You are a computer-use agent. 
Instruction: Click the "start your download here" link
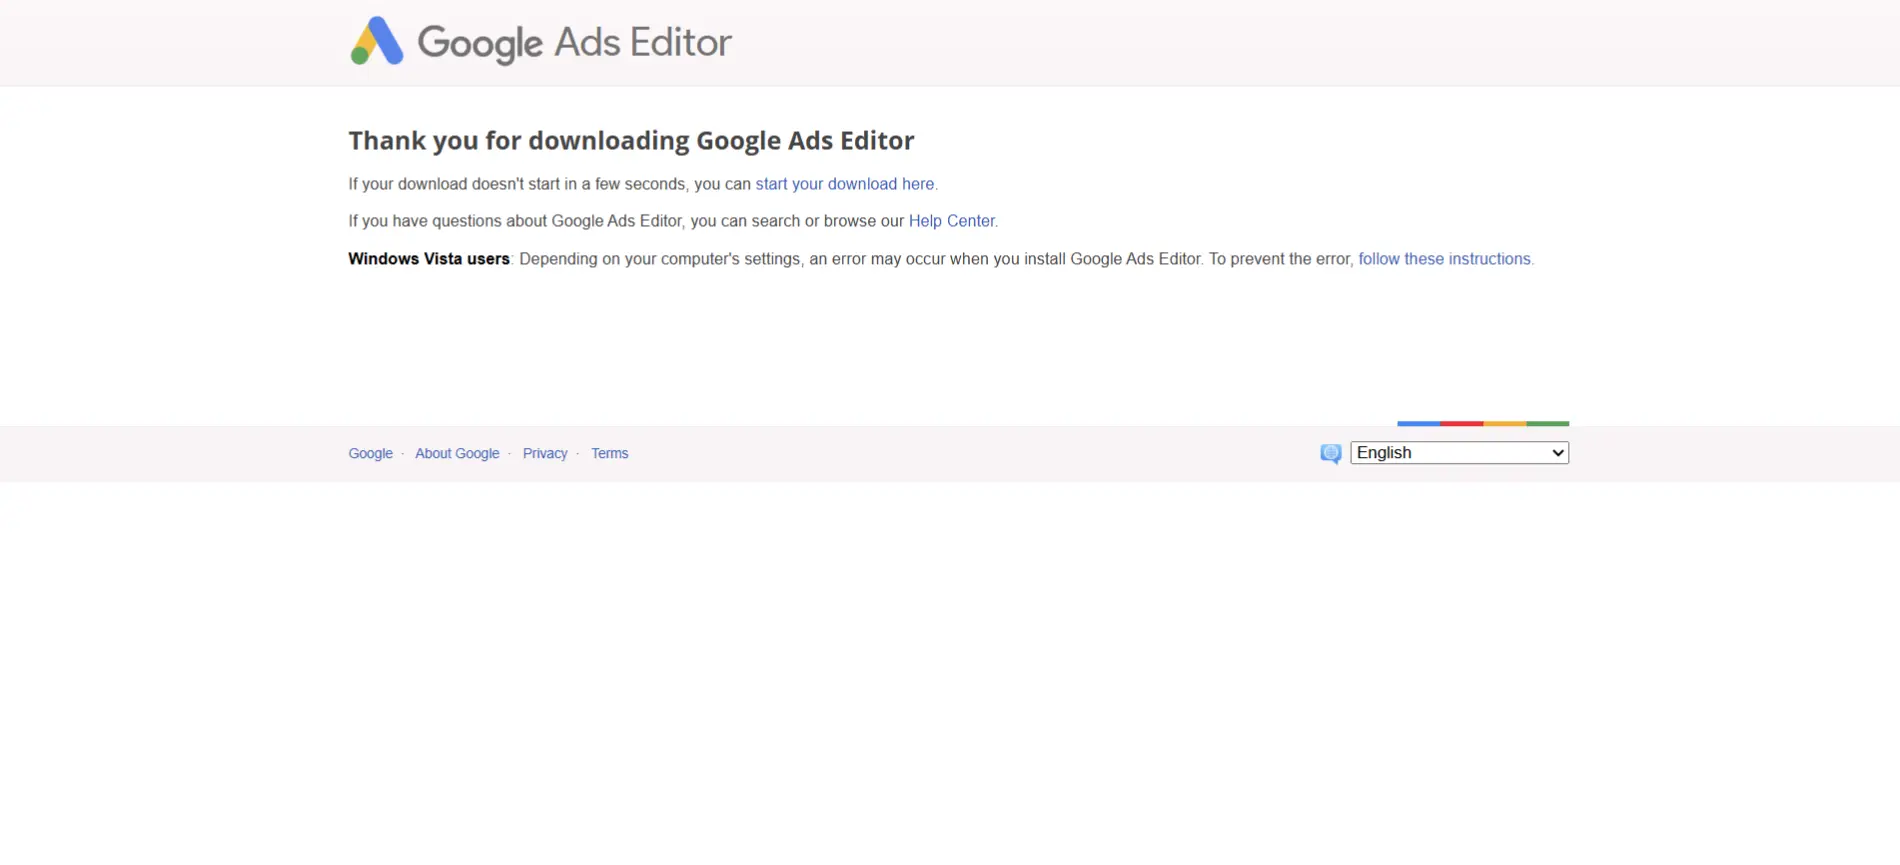[x=845, y=184]
